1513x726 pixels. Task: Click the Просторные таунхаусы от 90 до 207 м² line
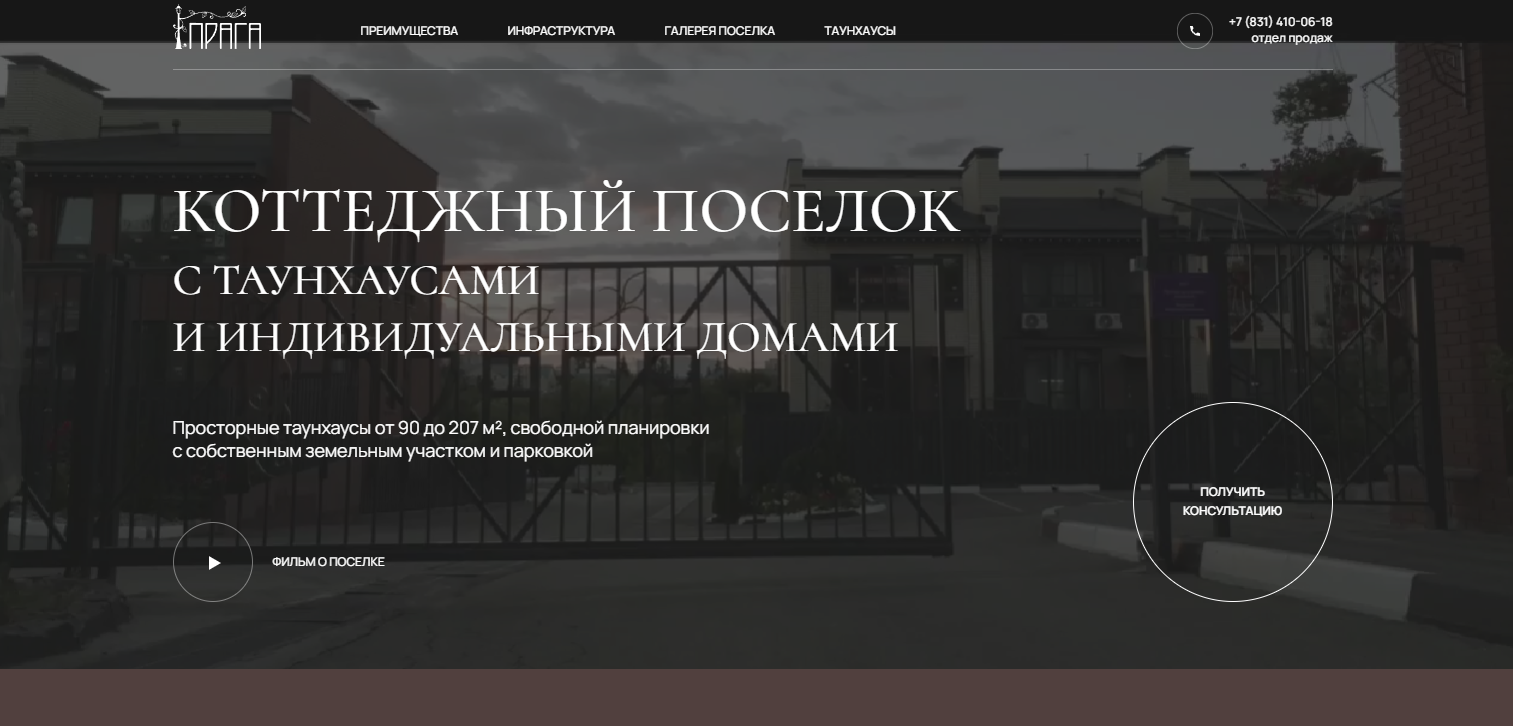(x=441, y=428)
